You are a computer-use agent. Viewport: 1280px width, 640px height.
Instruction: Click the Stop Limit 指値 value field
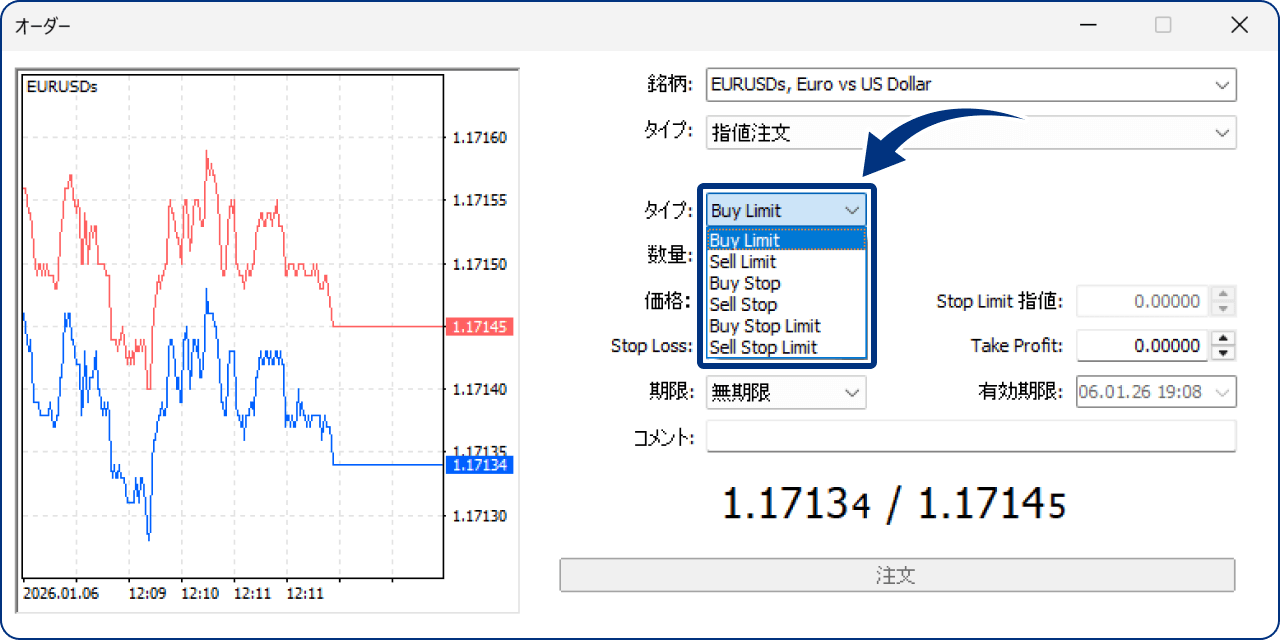pyautogui.click(x=1140, y=301)
